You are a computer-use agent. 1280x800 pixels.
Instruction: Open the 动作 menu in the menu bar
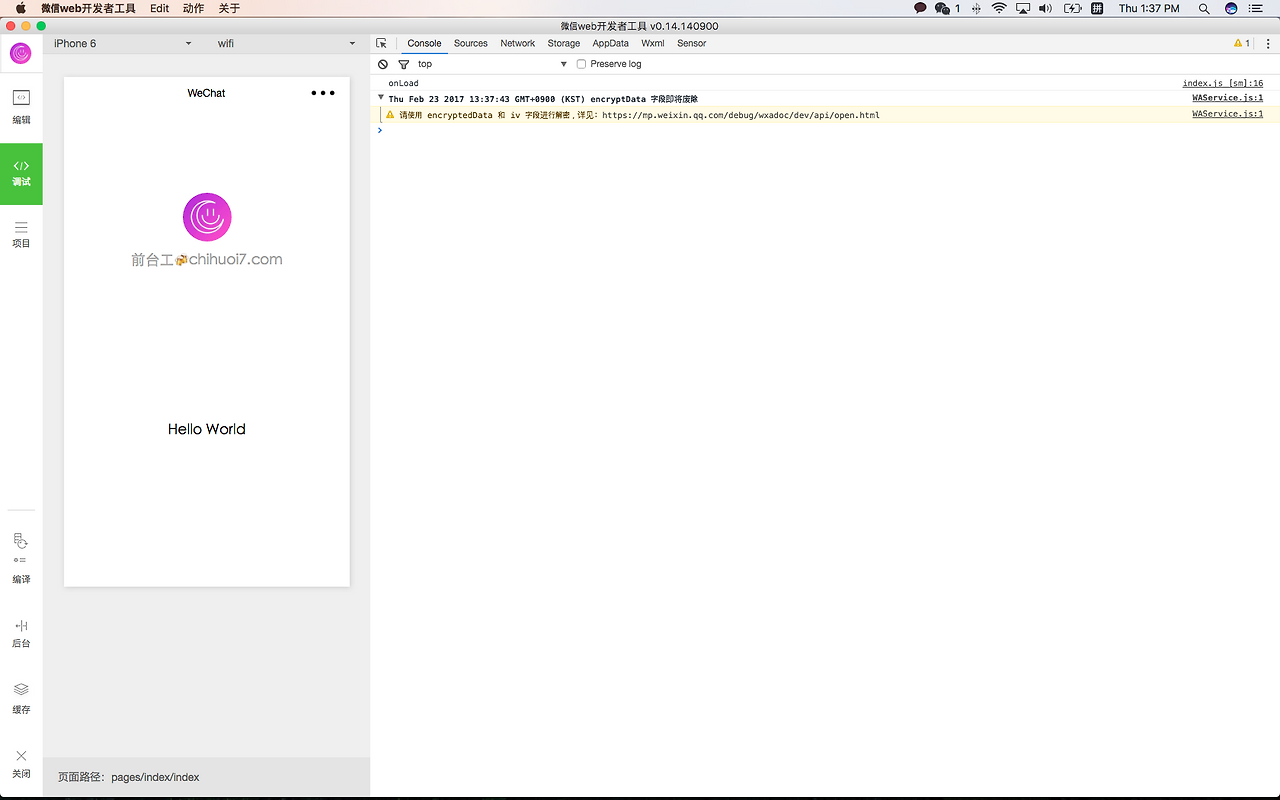pos(196,7)
